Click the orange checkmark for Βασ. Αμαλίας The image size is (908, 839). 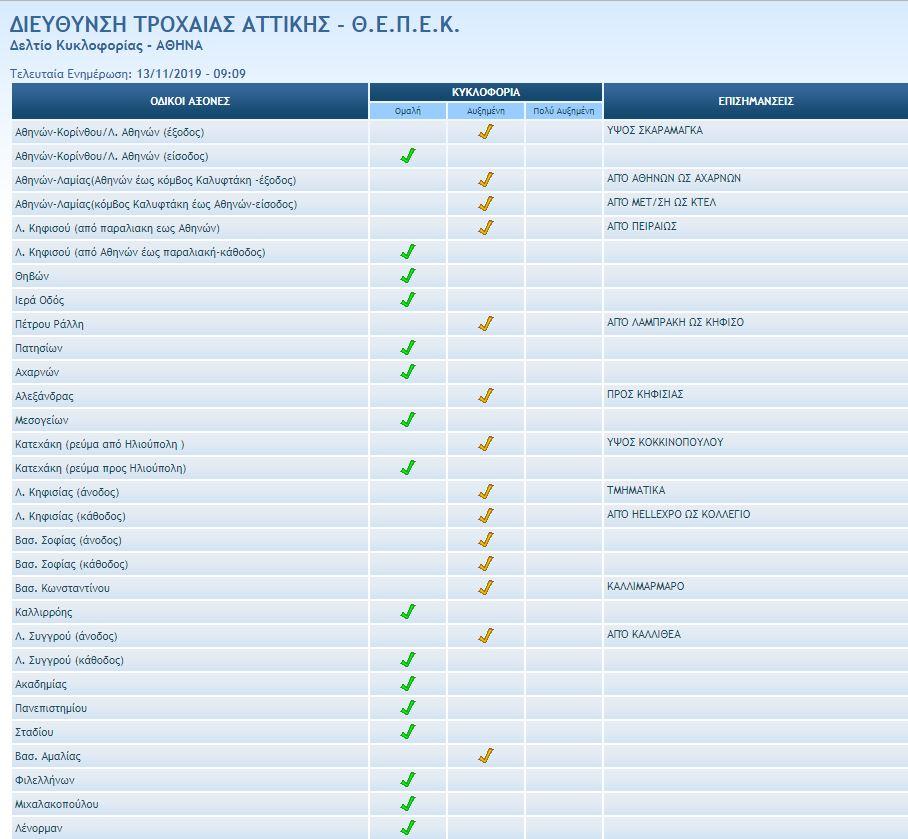tap(485, 756)
